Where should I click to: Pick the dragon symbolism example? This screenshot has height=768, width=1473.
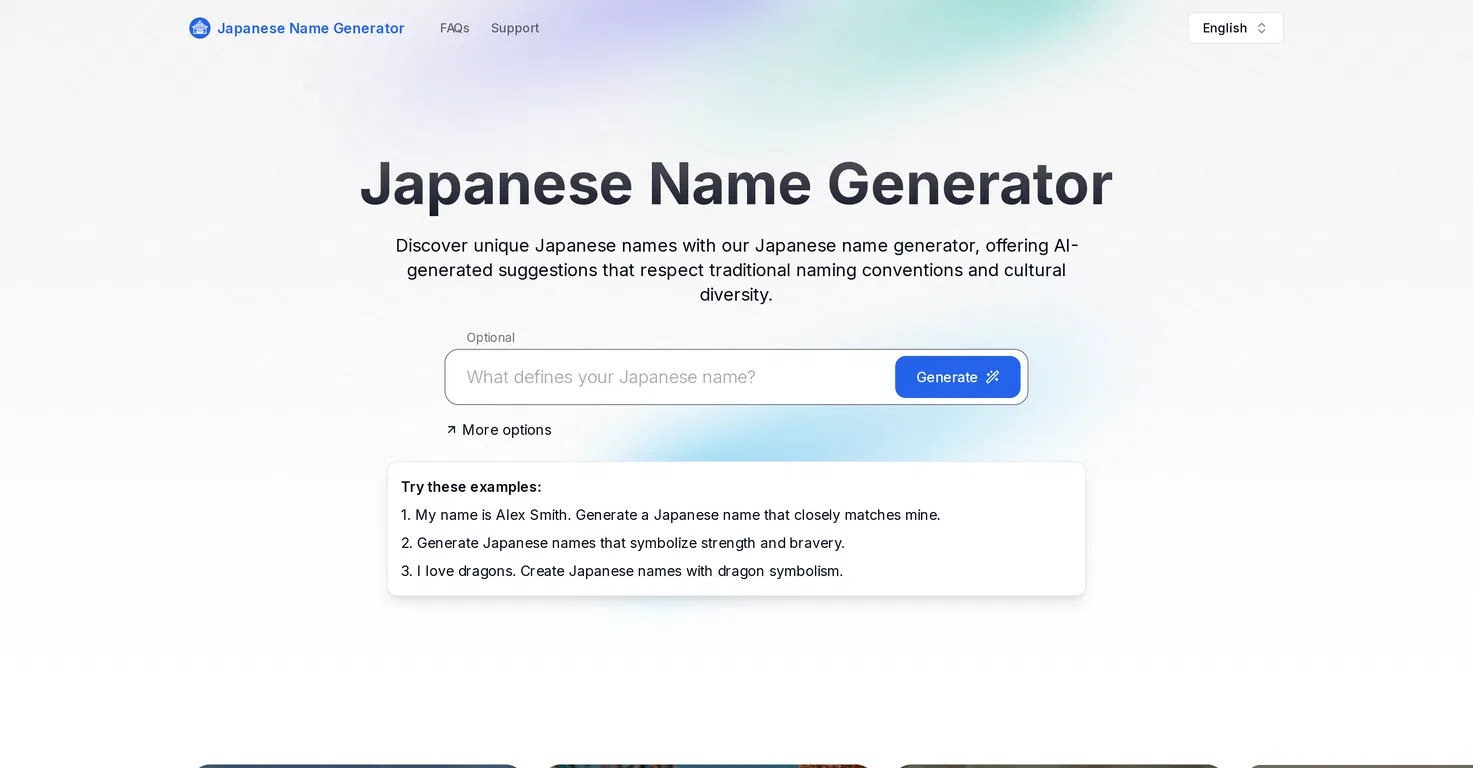pos(622,571)
